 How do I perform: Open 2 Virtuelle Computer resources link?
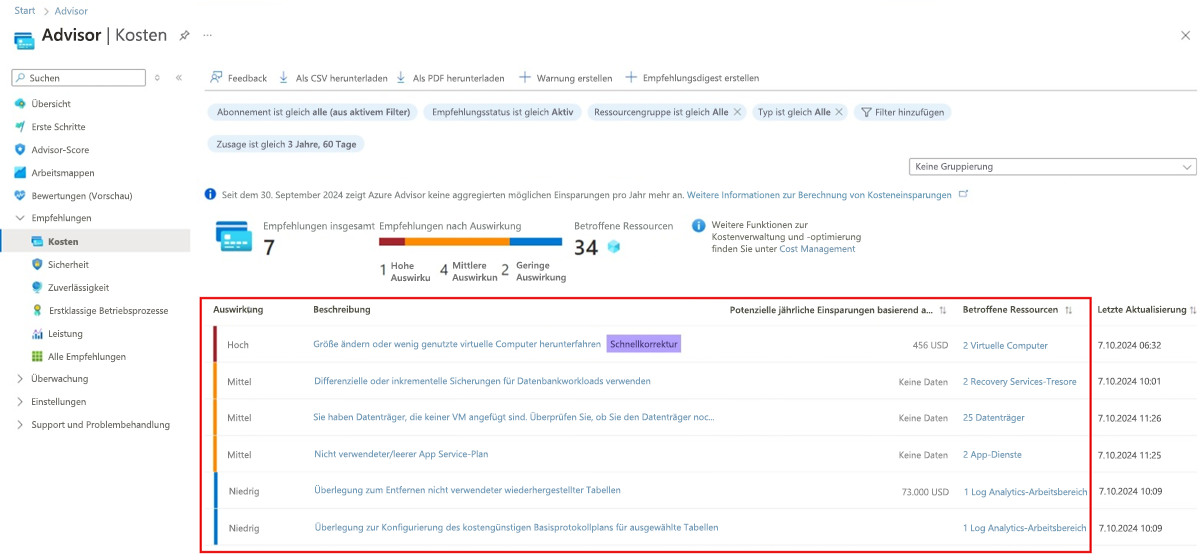tap(1005, 345)
